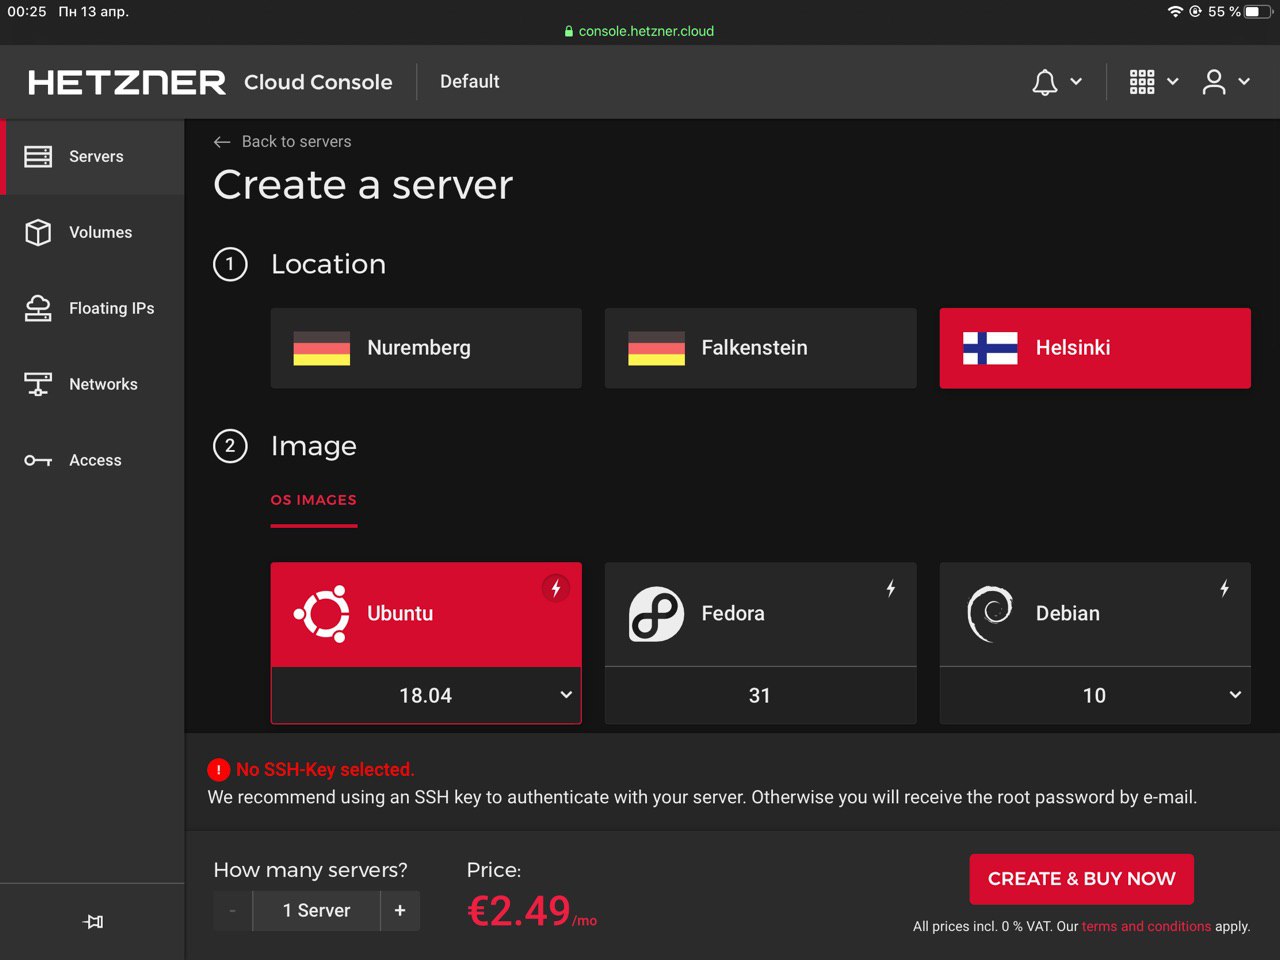1280x960 pixels.
Task: Expand the apps grid dropdown chevron
Action: tap(1173, 82)
